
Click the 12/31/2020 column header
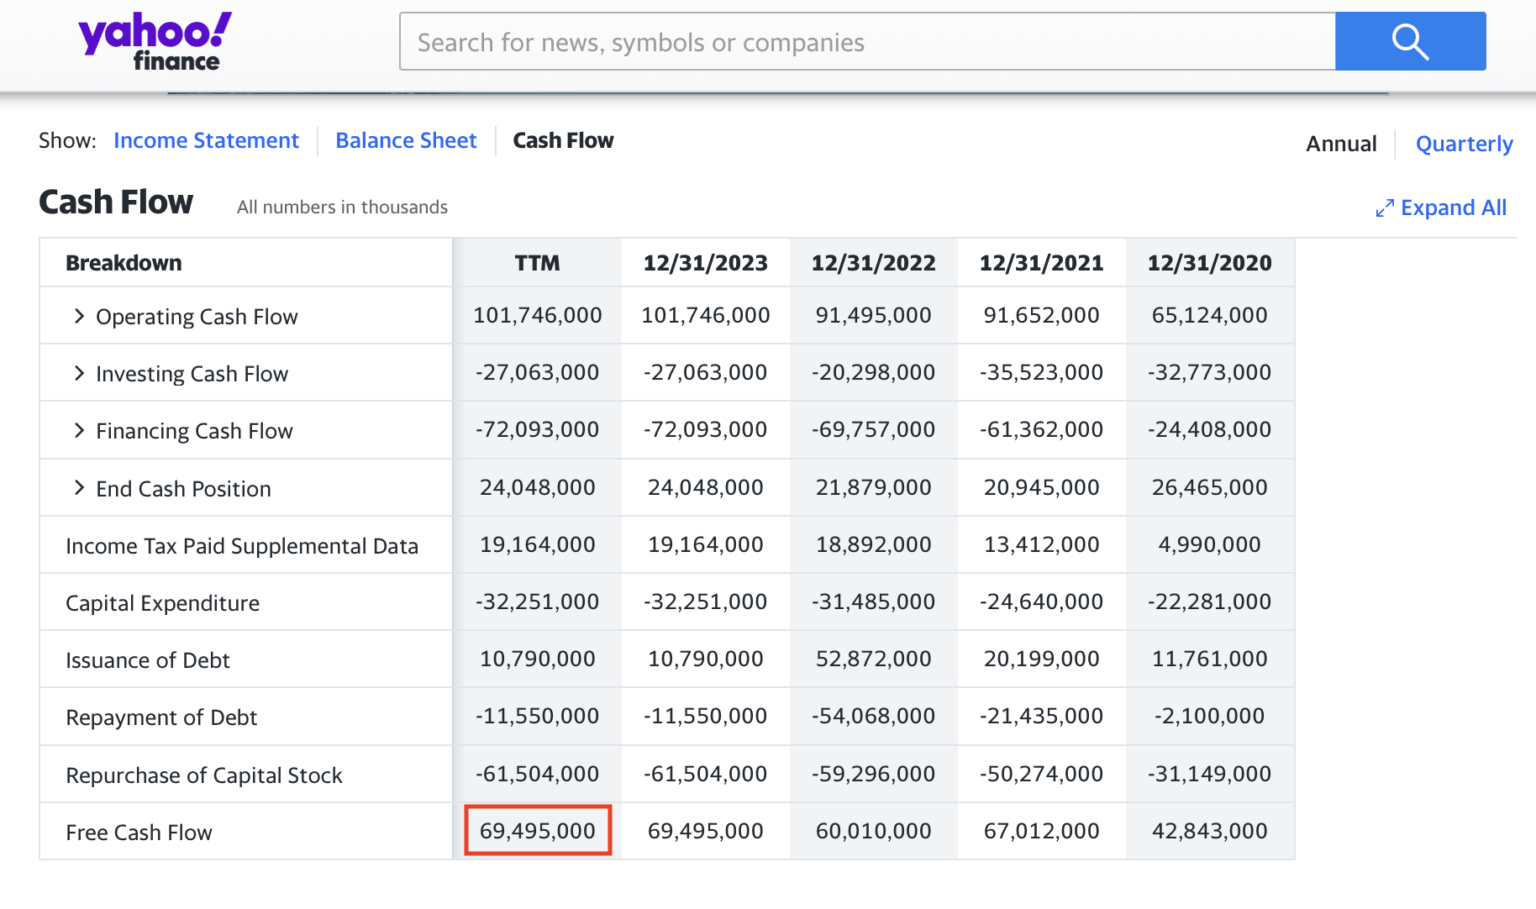click(x=1209, y=263)
